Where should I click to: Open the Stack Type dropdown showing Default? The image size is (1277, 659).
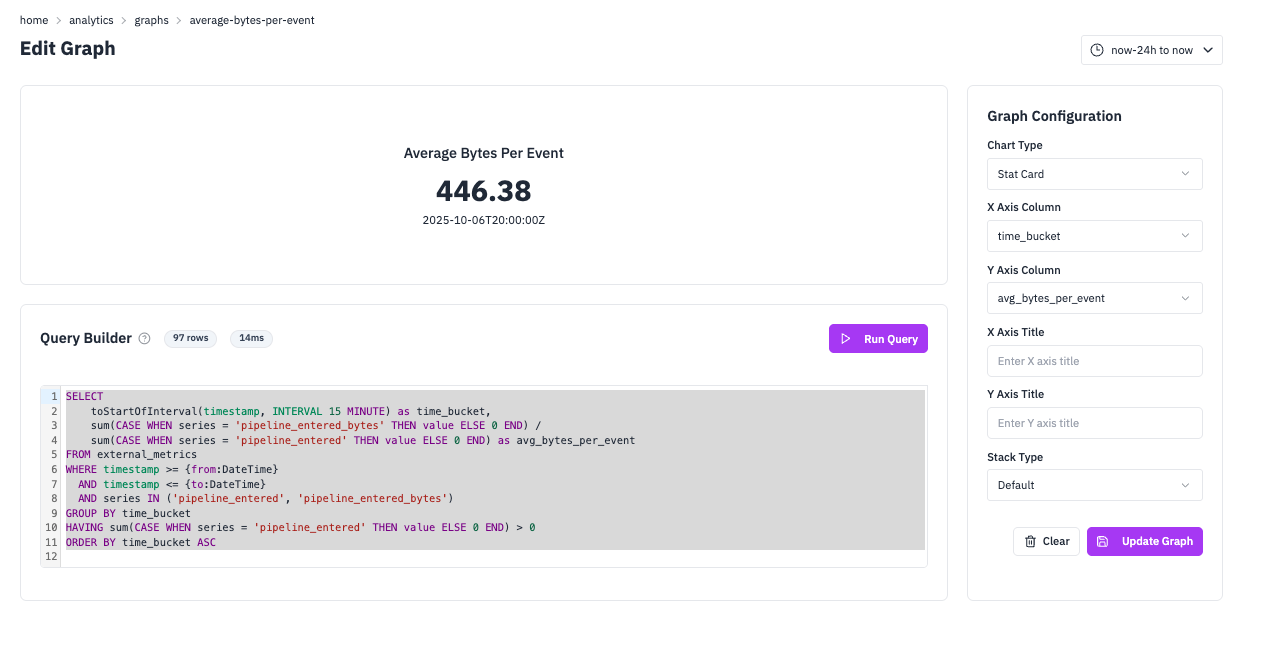[1094, 485]
